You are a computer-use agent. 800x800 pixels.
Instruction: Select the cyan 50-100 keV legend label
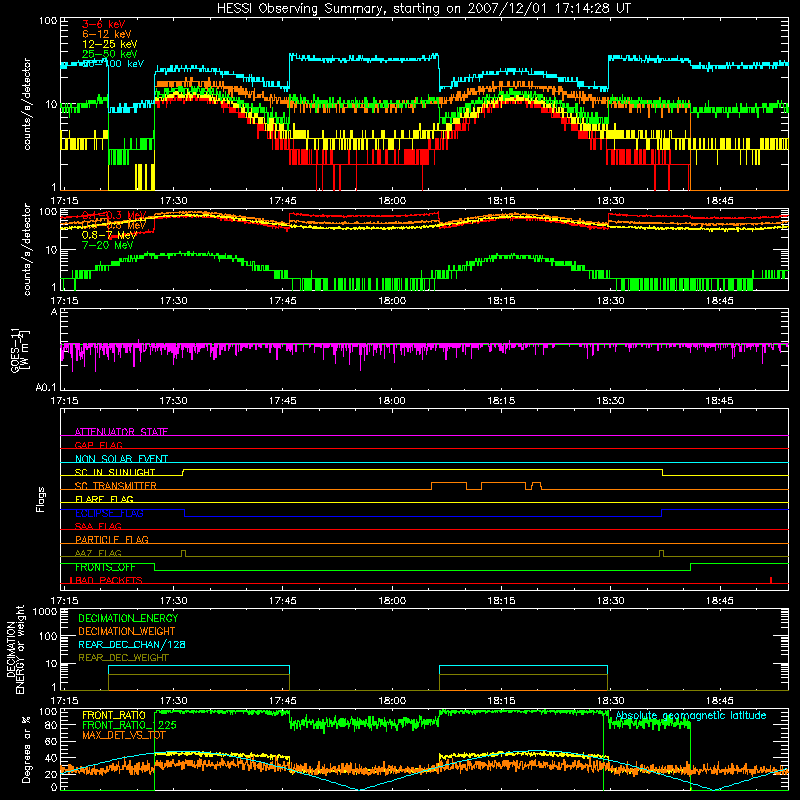(113, 64)
